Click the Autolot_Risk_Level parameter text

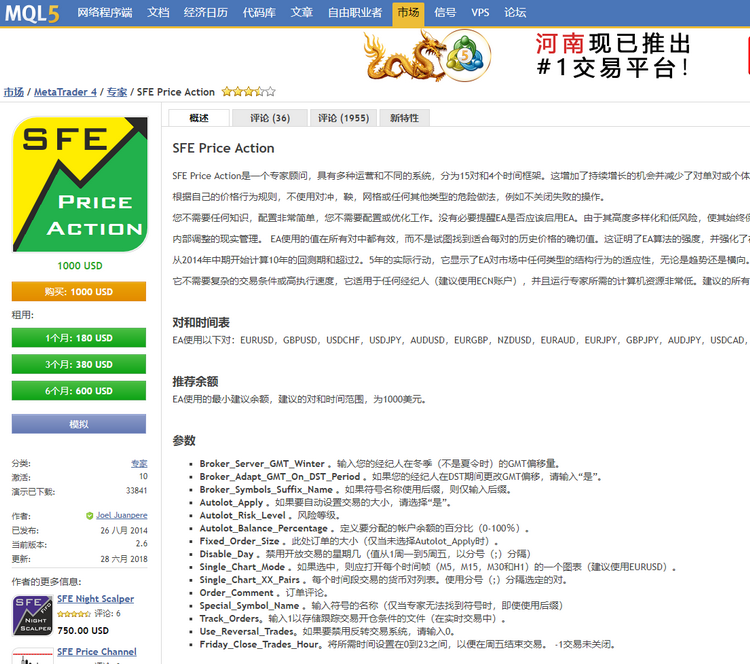(243, 515)
